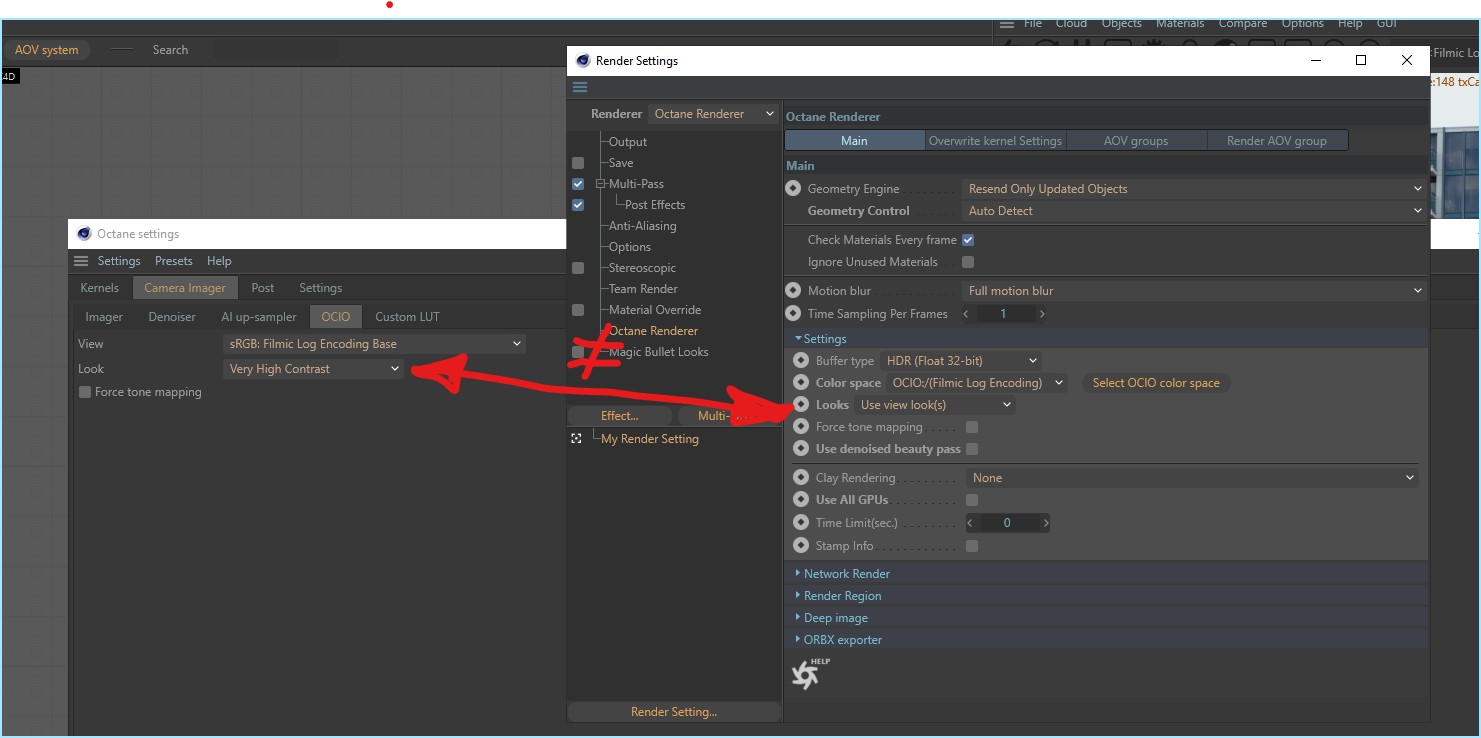Open the Presets menu in Octane settings

coord(174,261)
